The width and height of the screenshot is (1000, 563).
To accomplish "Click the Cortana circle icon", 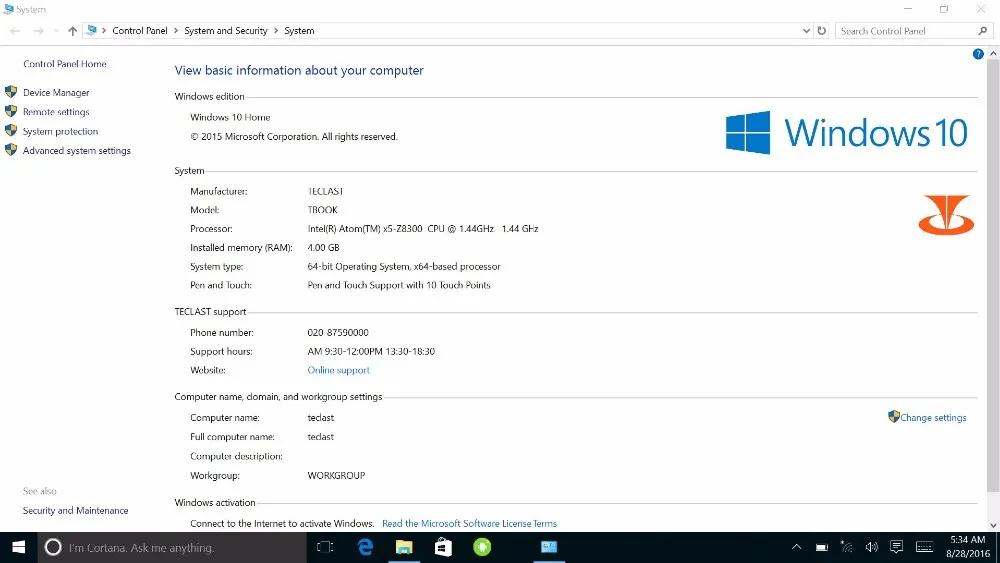I will click(x=53, y=547).
